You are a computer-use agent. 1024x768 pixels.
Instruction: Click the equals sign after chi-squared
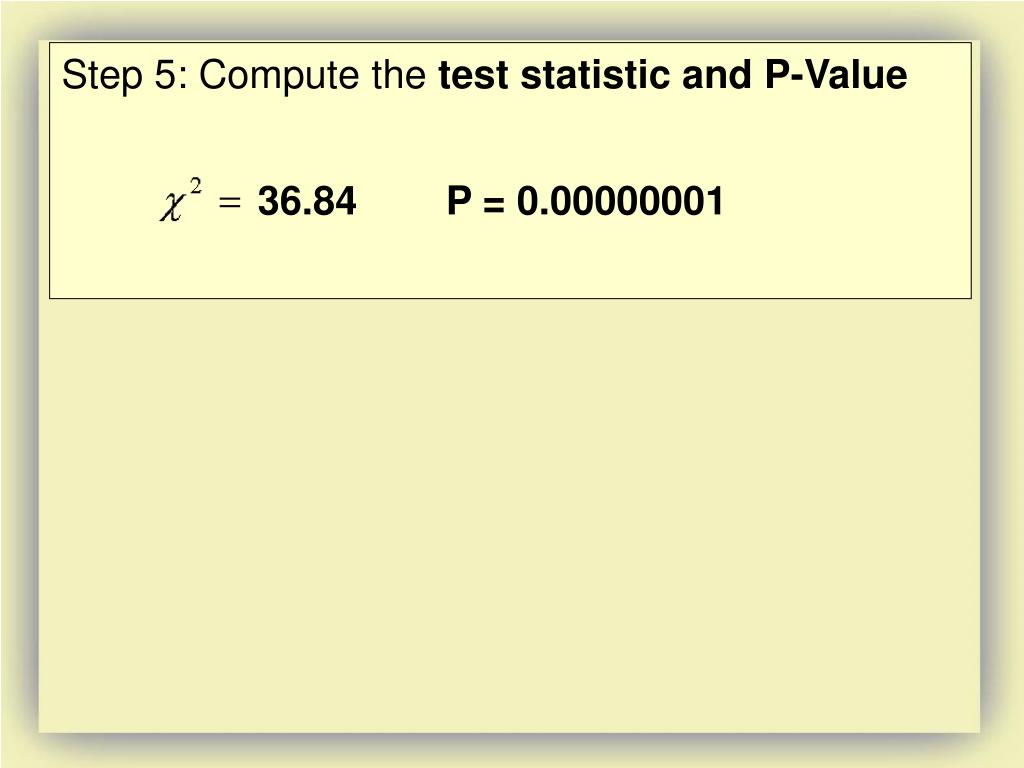(x=230, y=203)
